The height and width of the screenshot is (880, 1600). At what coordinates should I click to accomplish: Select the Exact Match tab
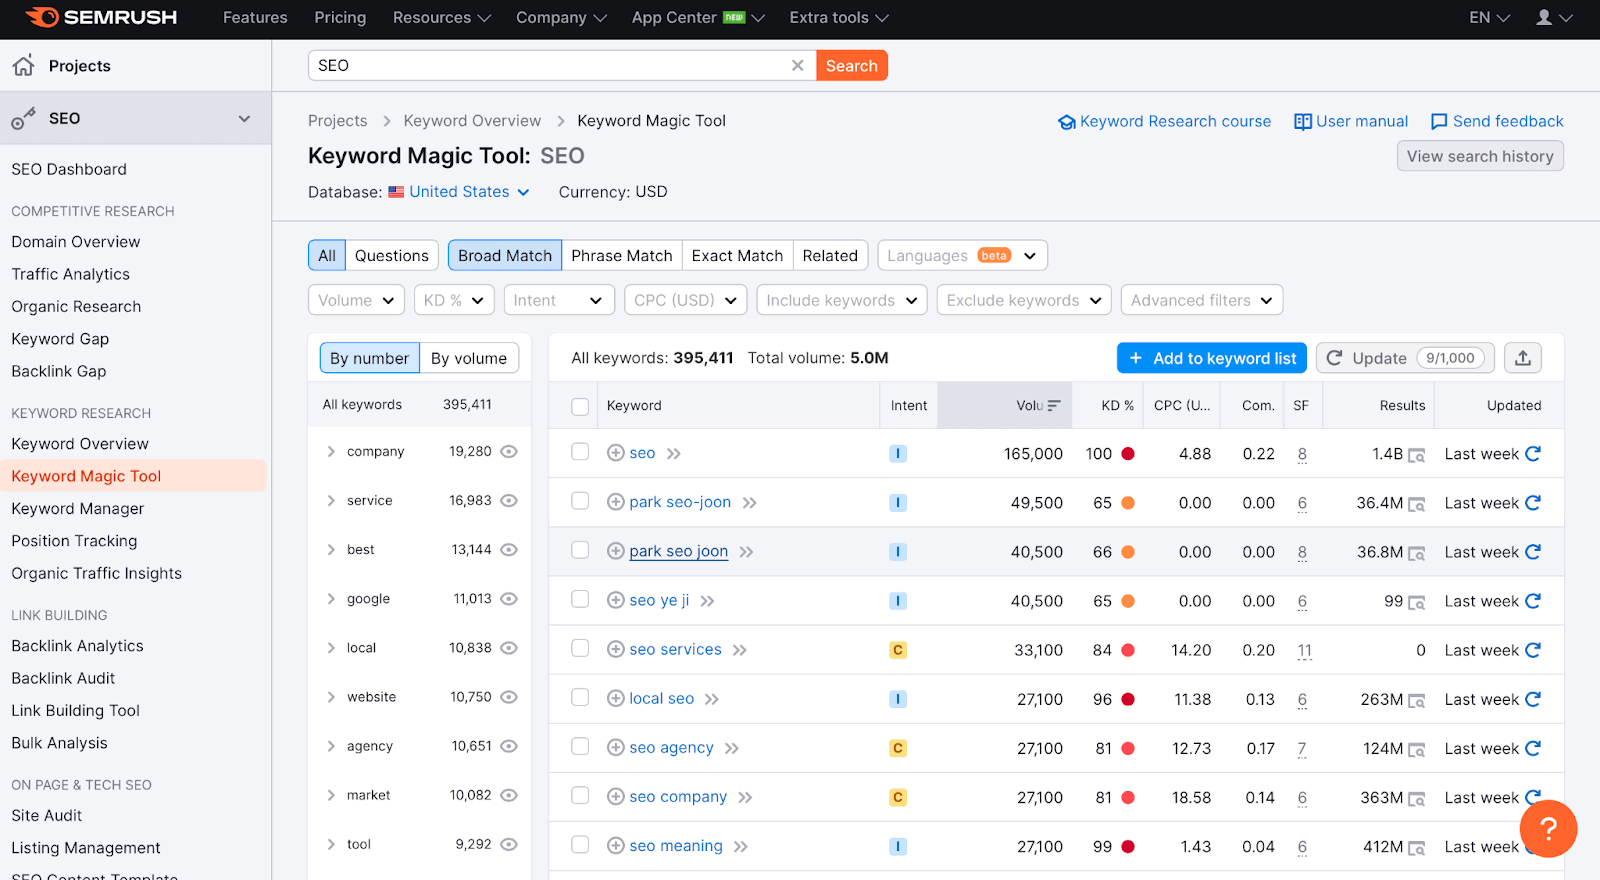737,255
